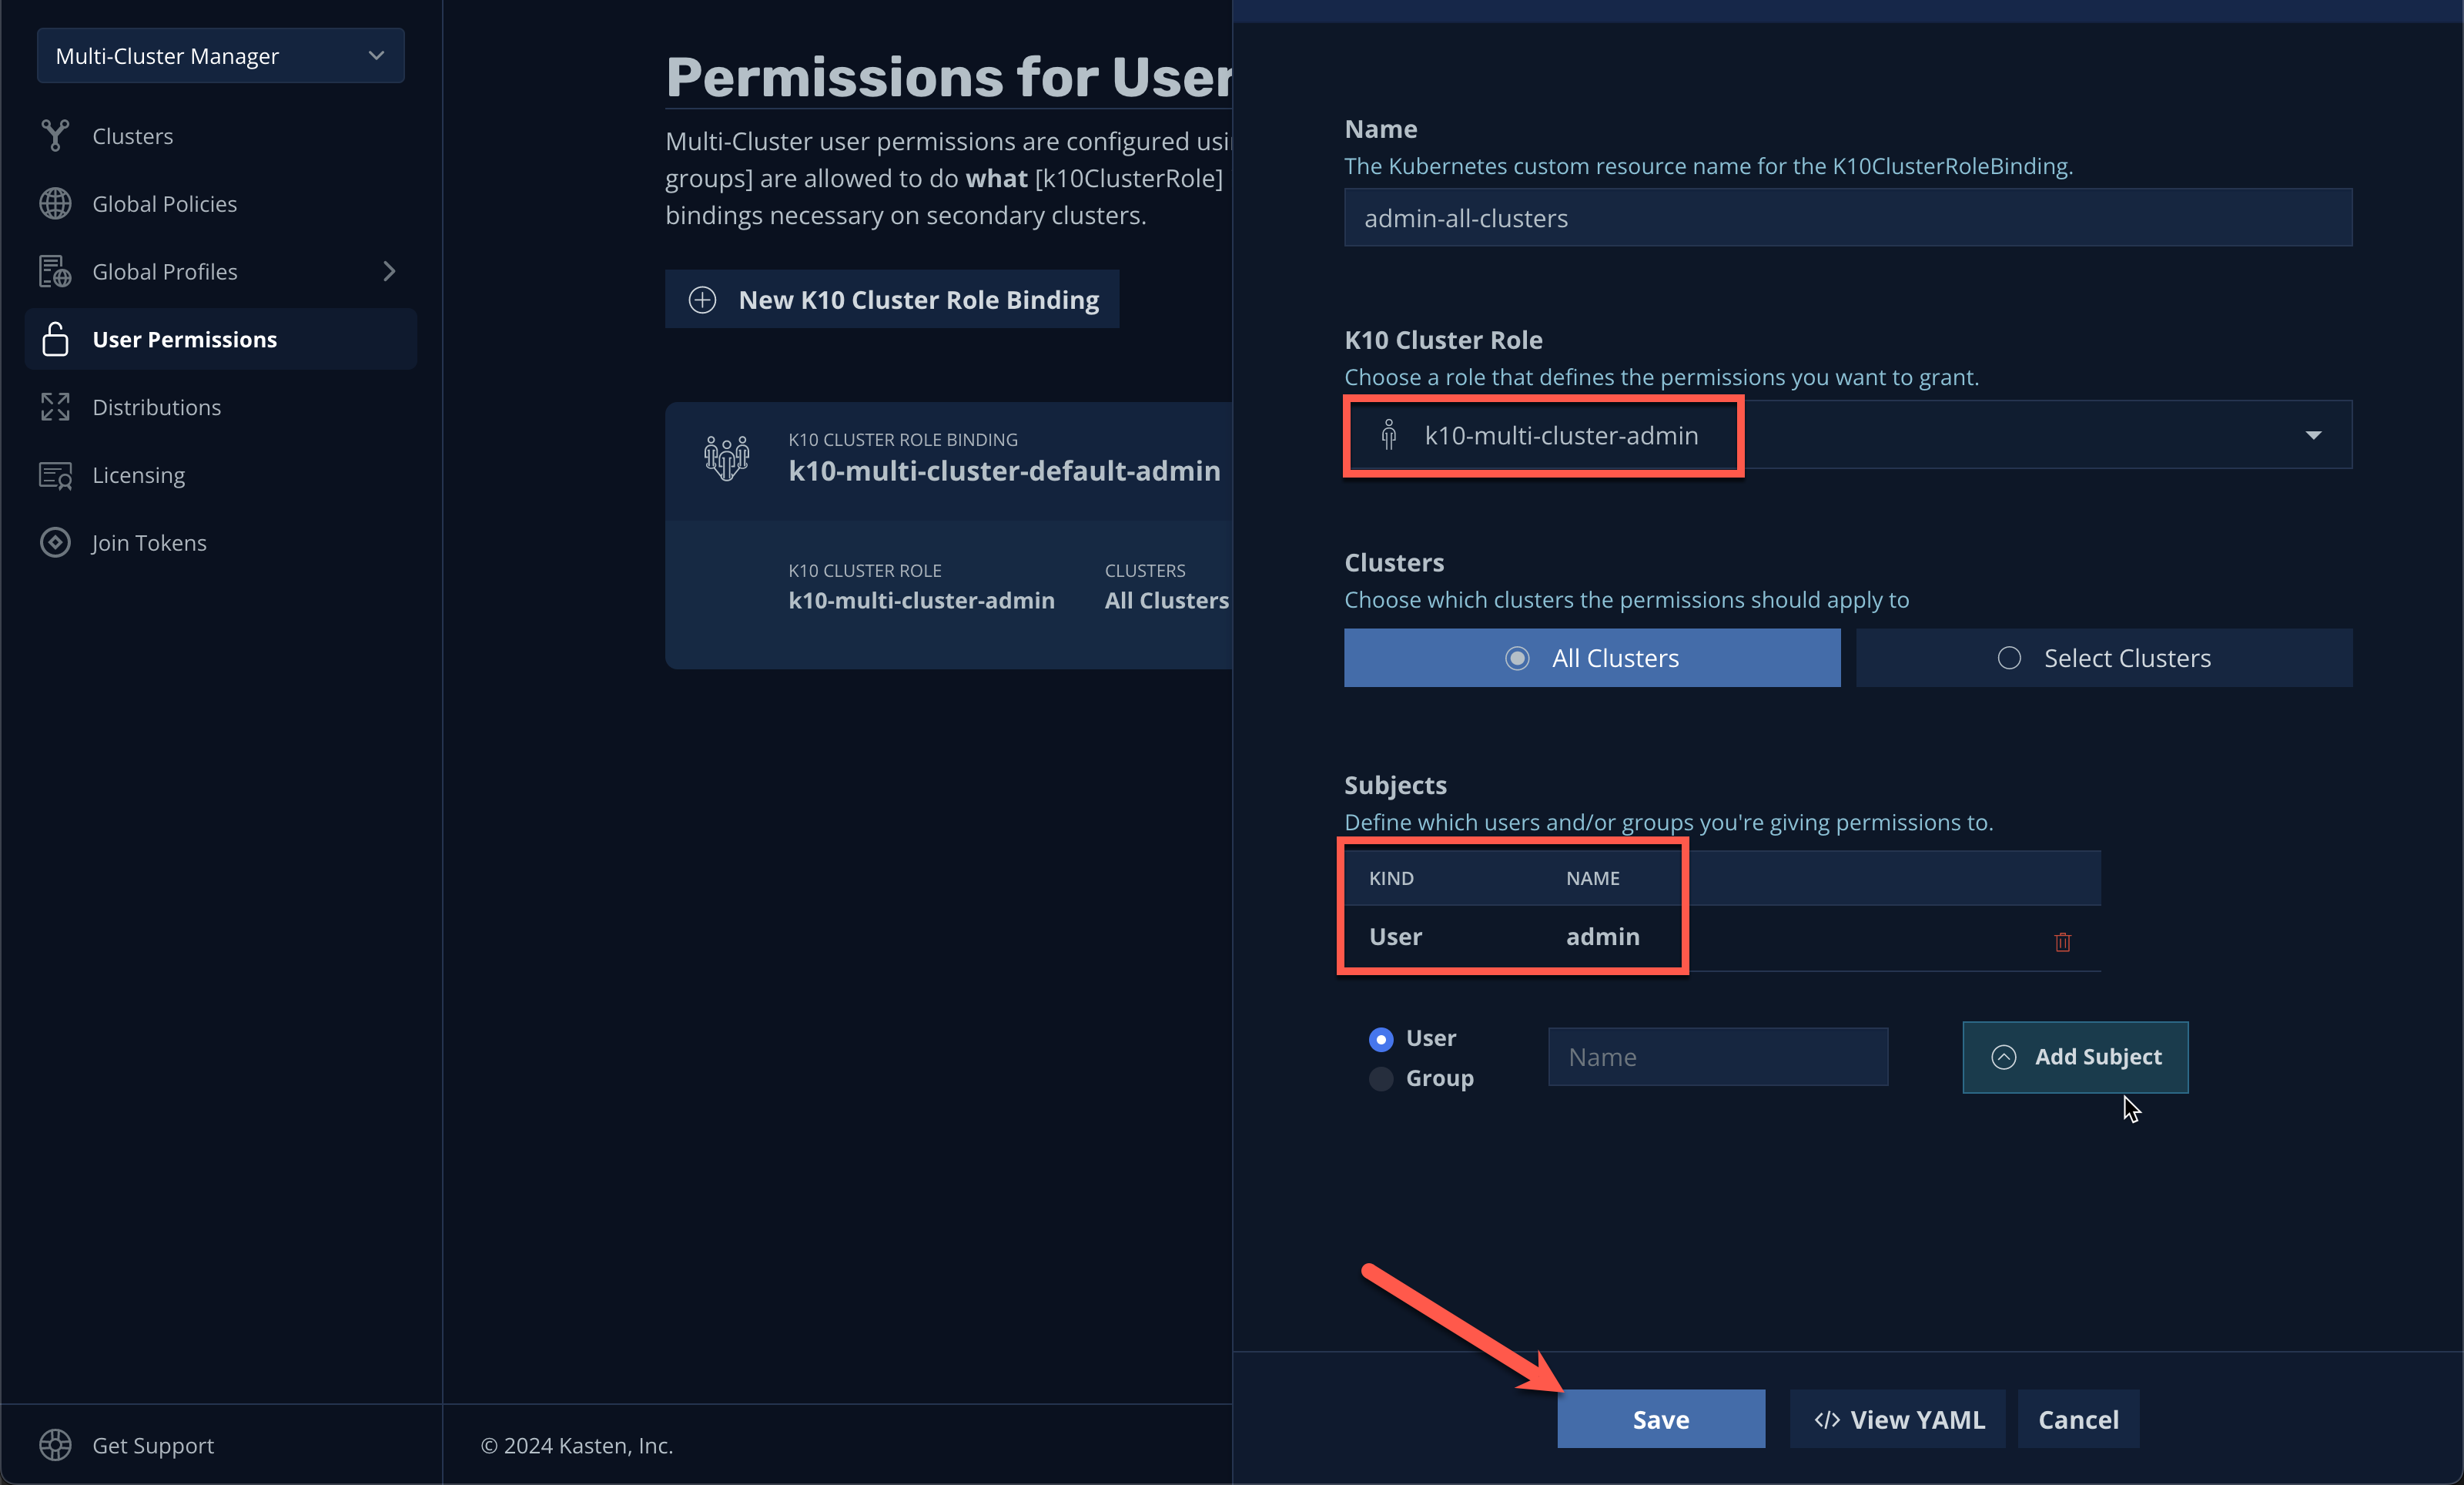Viewport: 2464px width, 1485px height.
Task: Click Add Subject button
Action: point(2074,1057)
